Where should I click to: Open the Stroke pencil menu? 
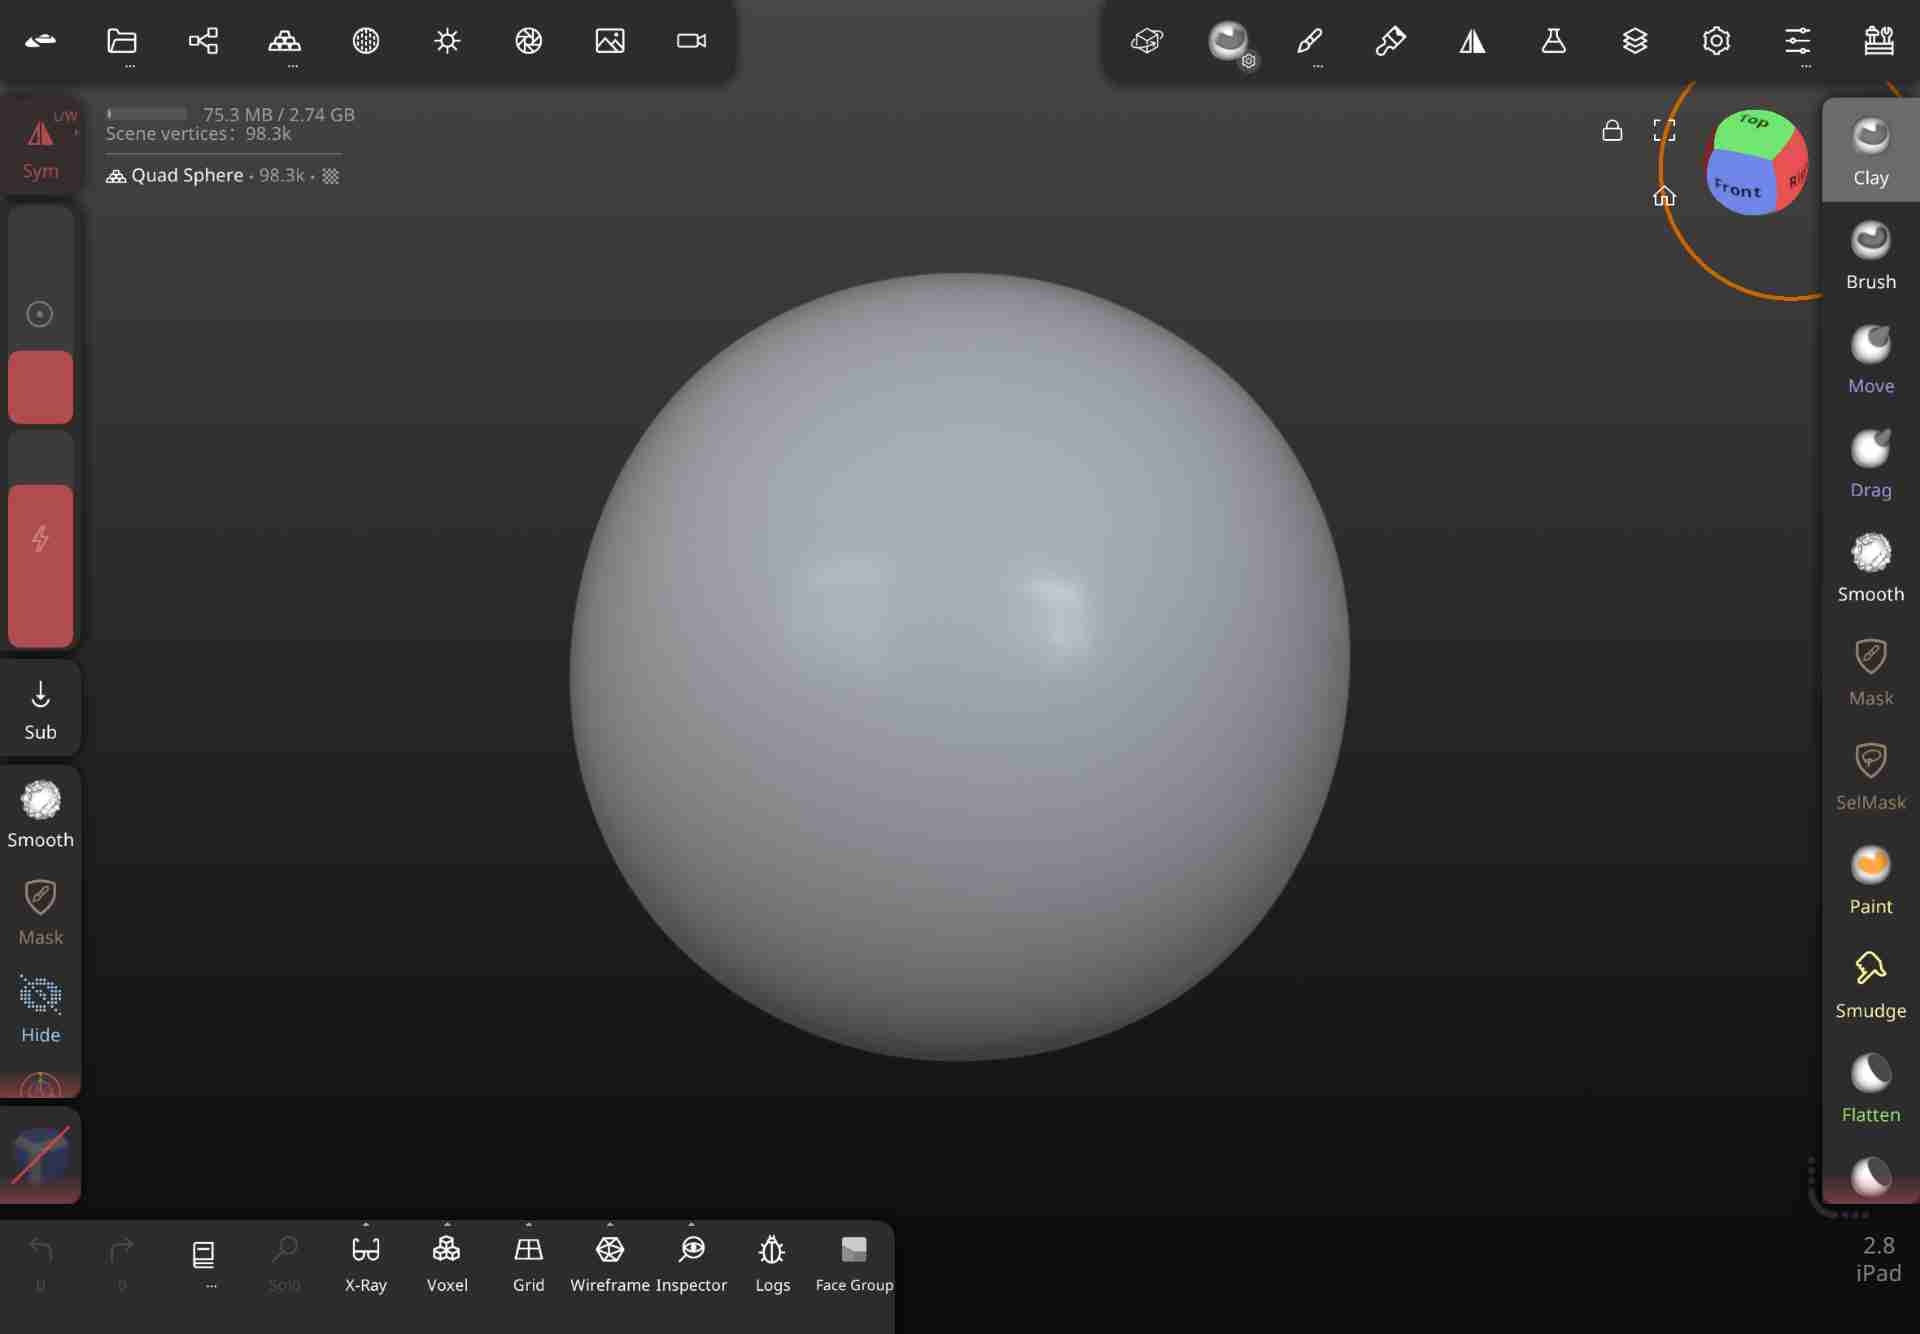pos(1310,41)
